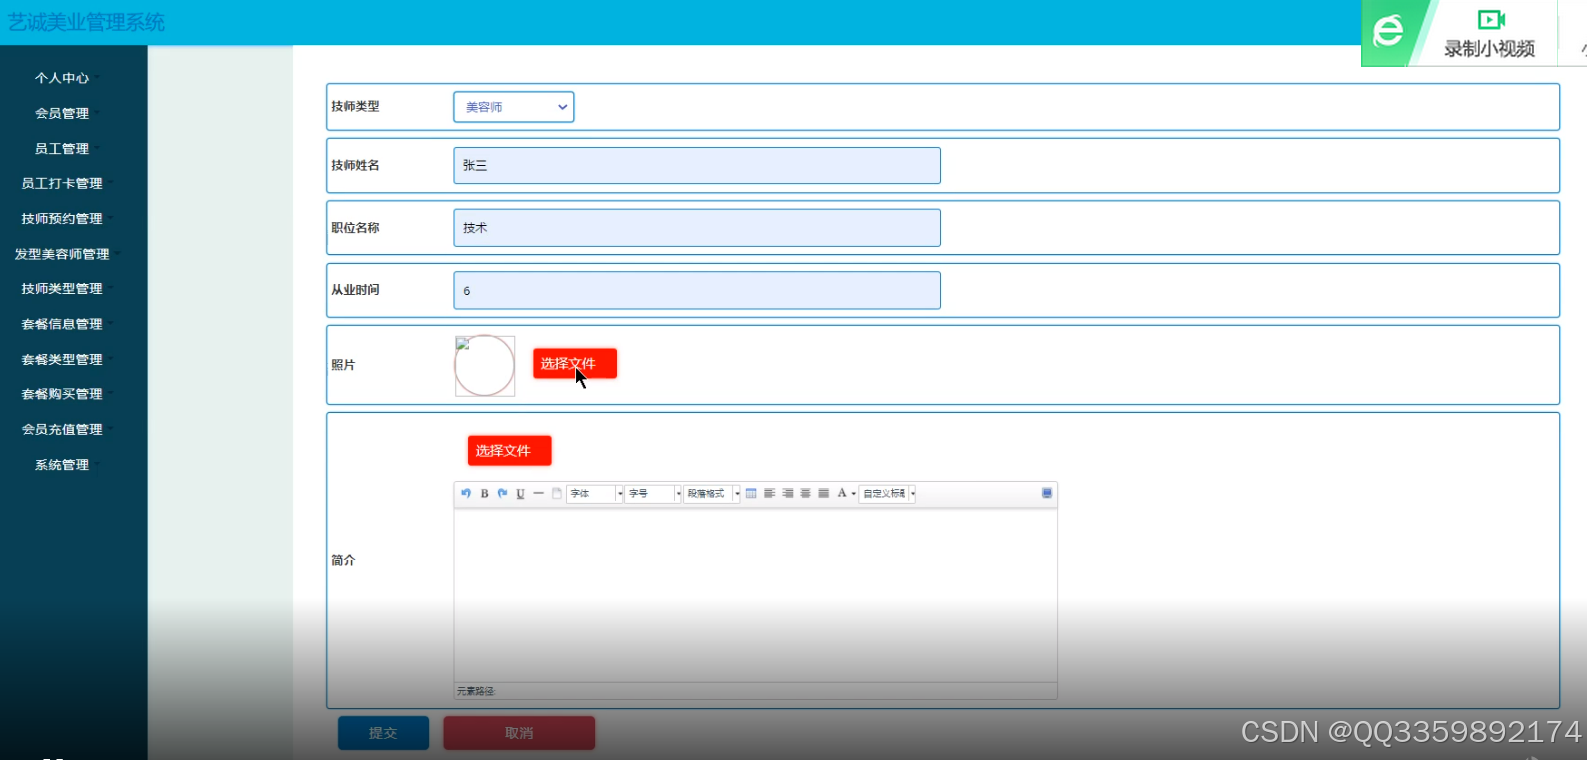The image size is (1587, 760).
Task: Click the 取消 cancel button
Action: (519, 733)
